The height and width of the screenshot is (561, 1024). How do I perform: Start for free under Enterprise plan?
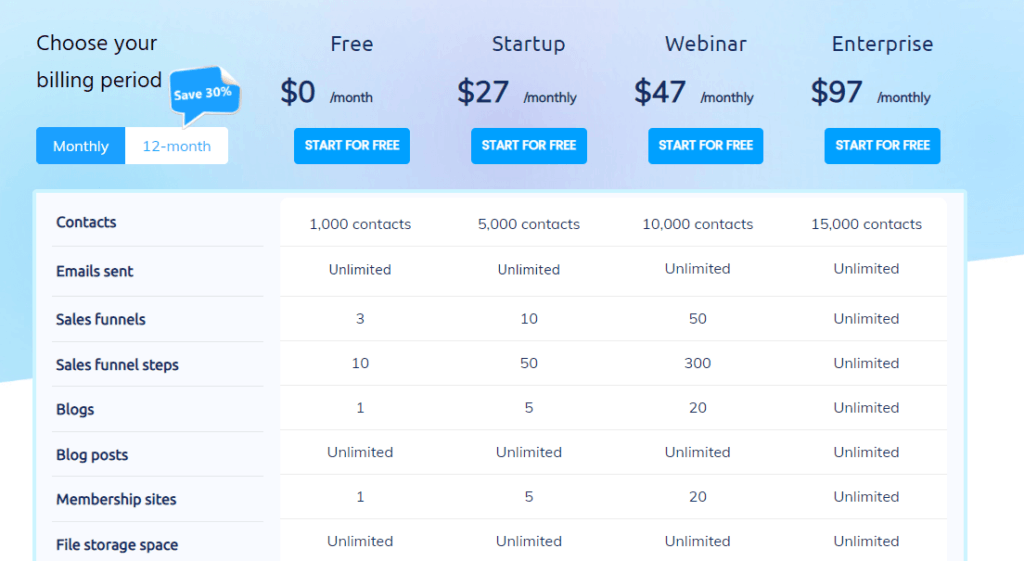click(882, 146)
